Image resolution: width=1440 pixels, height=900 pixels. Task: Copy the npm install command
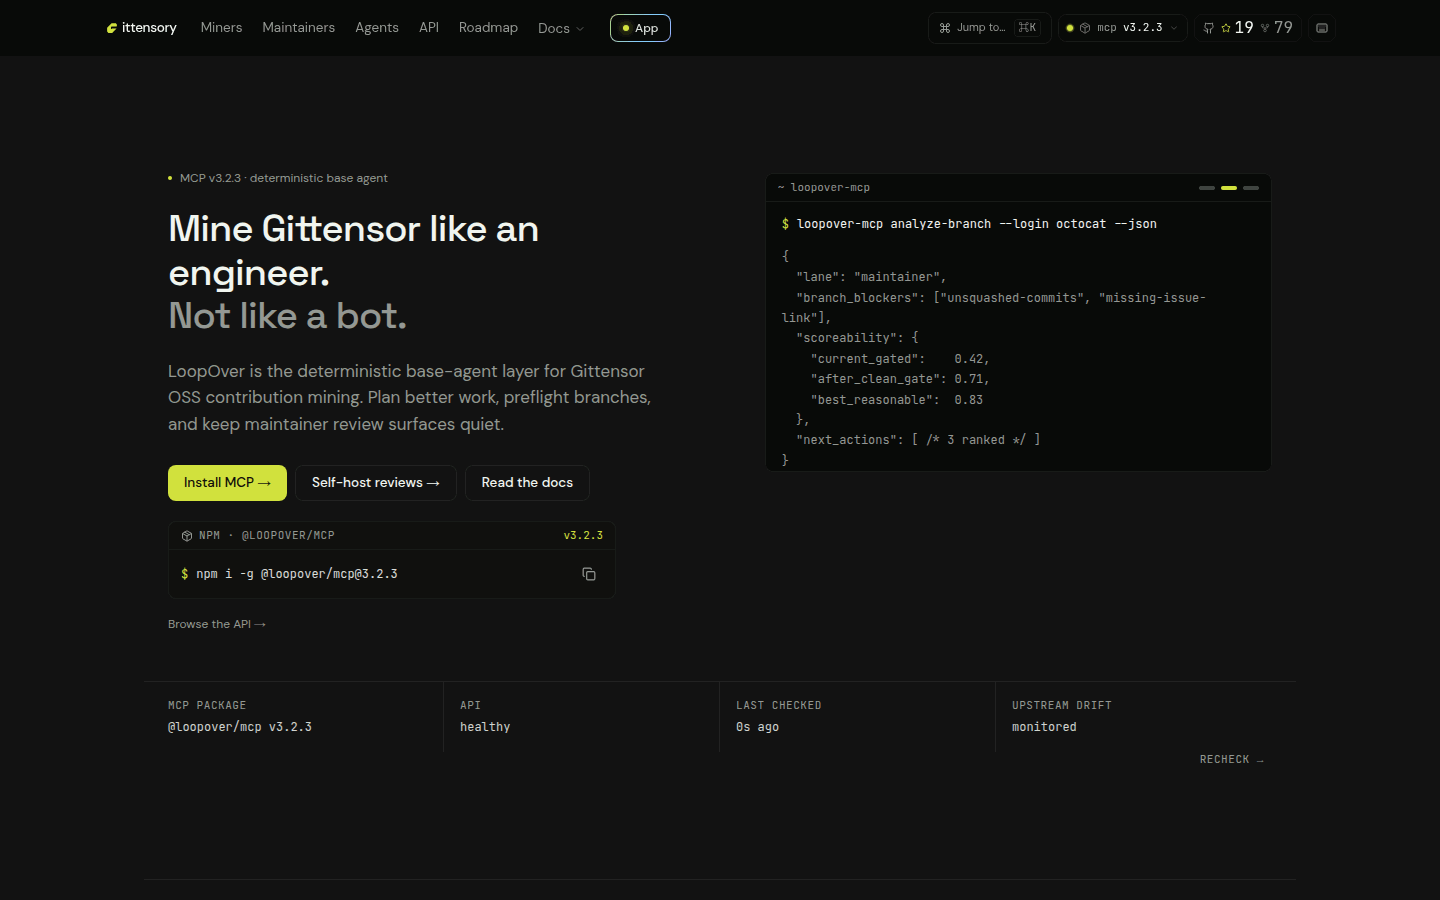[589, 574]
